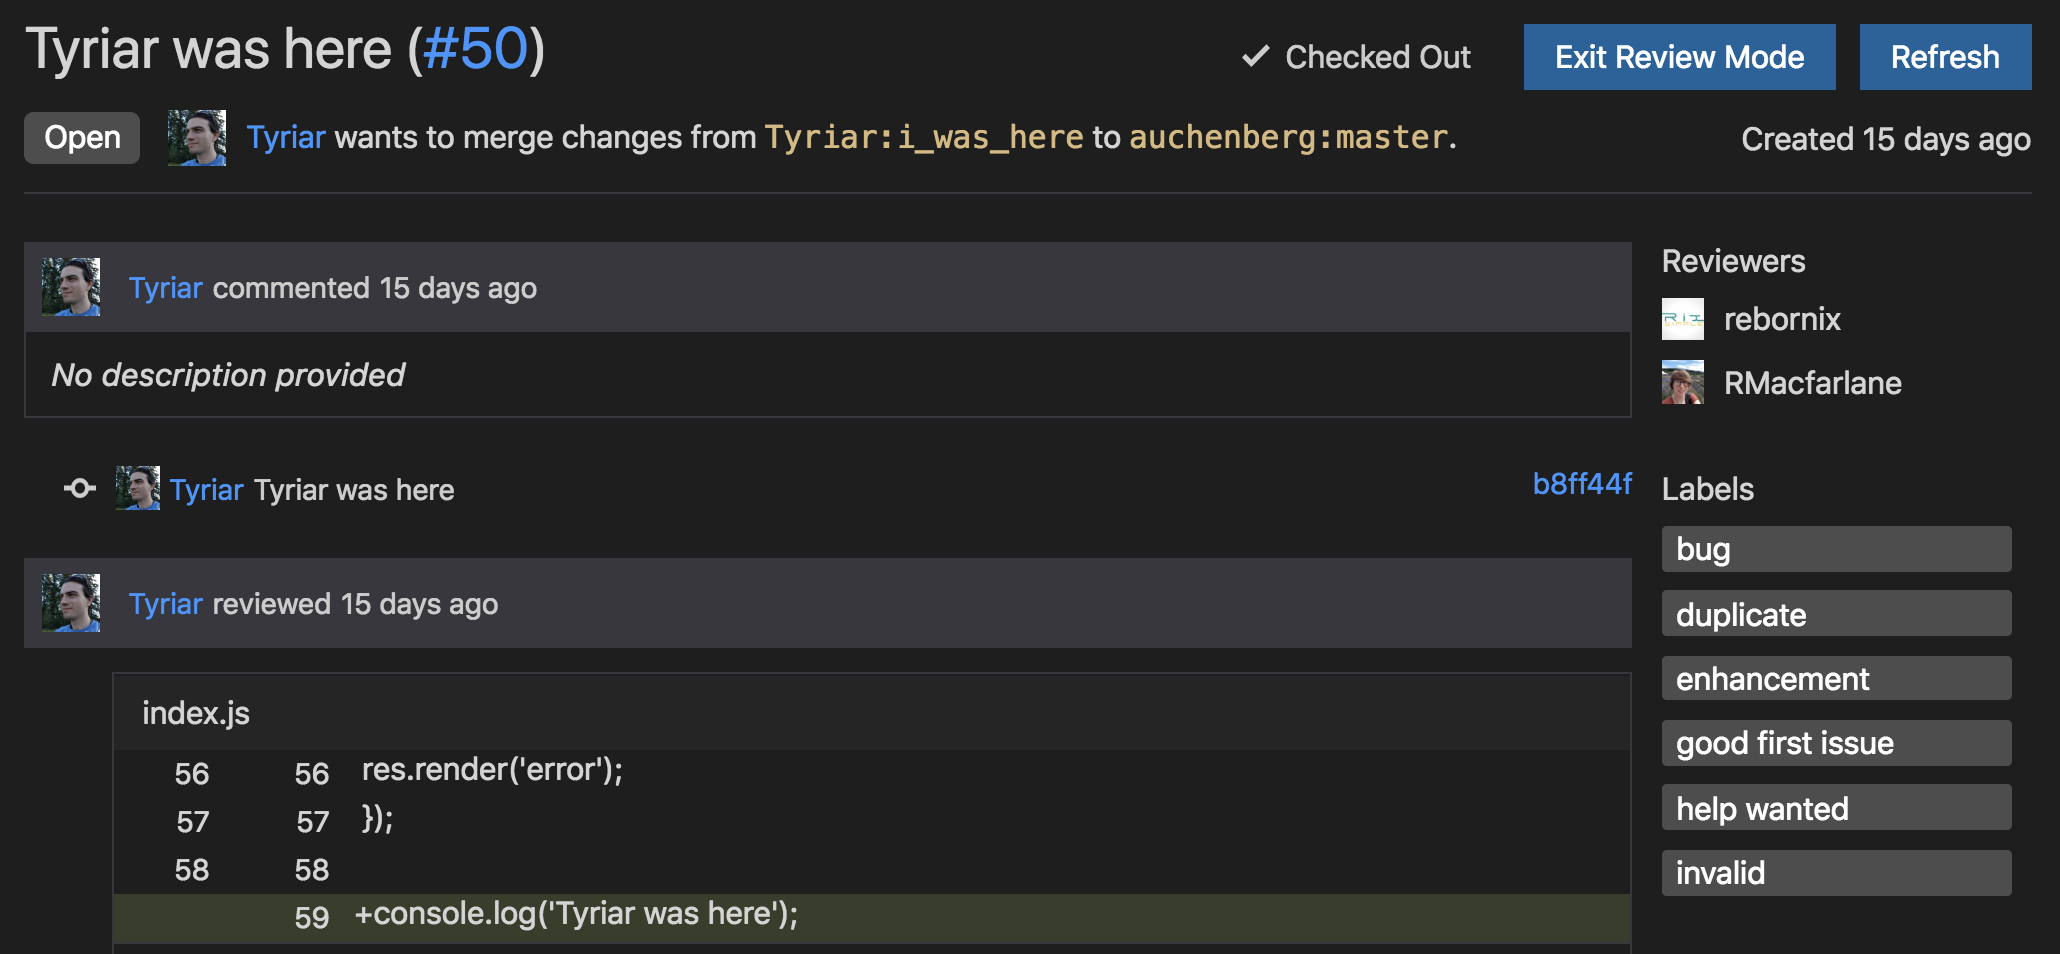Click the Exit Review Mode button

(1679, 57)
